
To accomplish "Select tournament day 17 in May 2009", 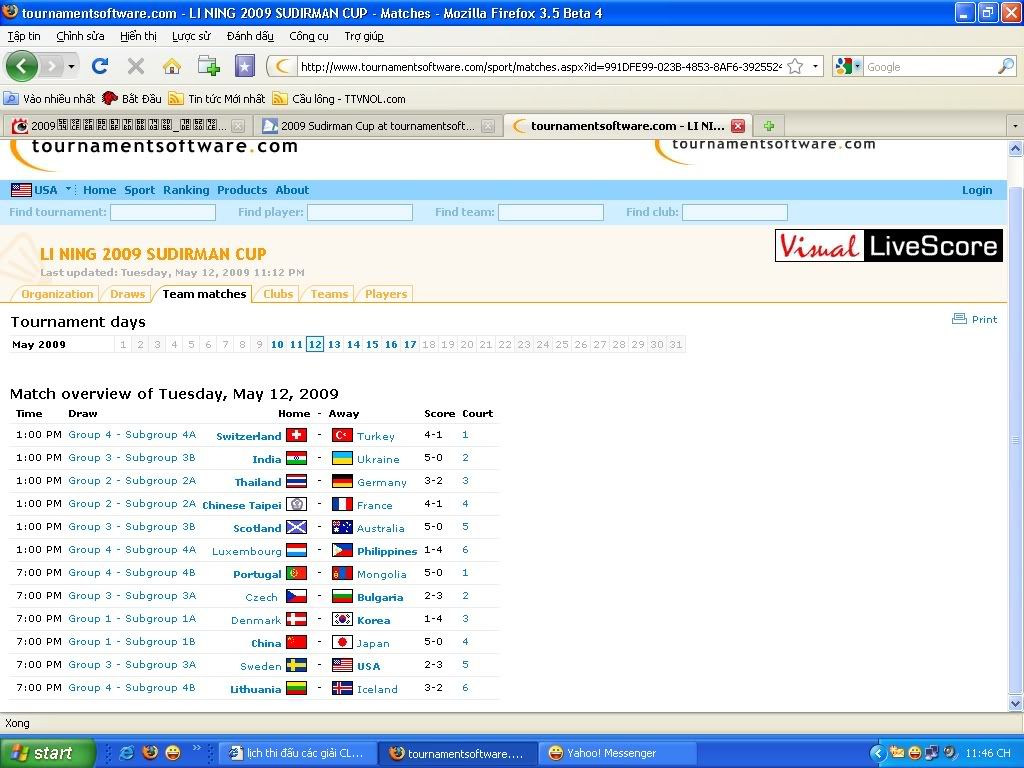I will tap(410, 344).
